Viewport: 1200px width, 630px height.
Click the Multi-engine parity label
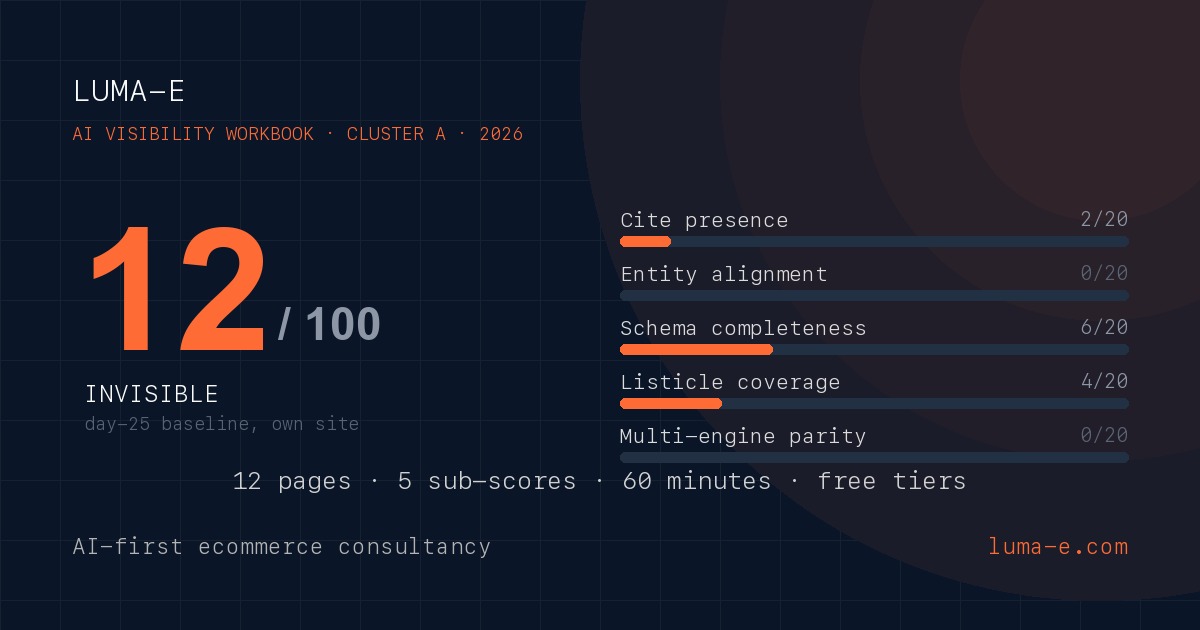[743, 437]
